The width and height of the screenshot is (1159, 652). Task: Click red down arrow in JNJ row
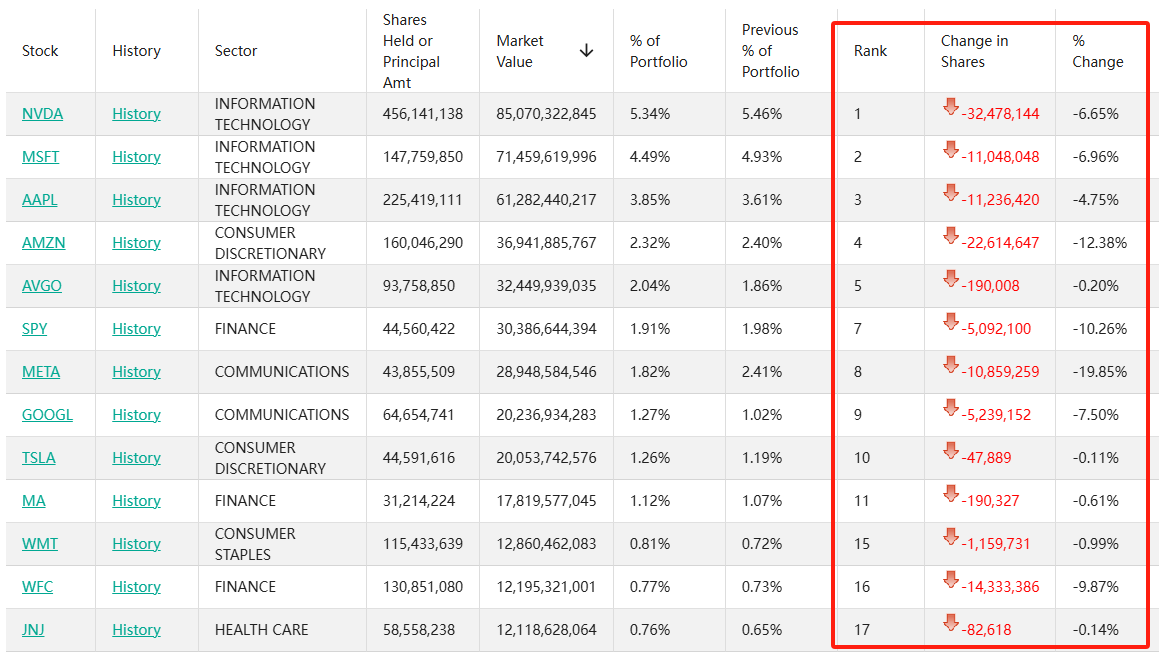[x=951, y=623]
